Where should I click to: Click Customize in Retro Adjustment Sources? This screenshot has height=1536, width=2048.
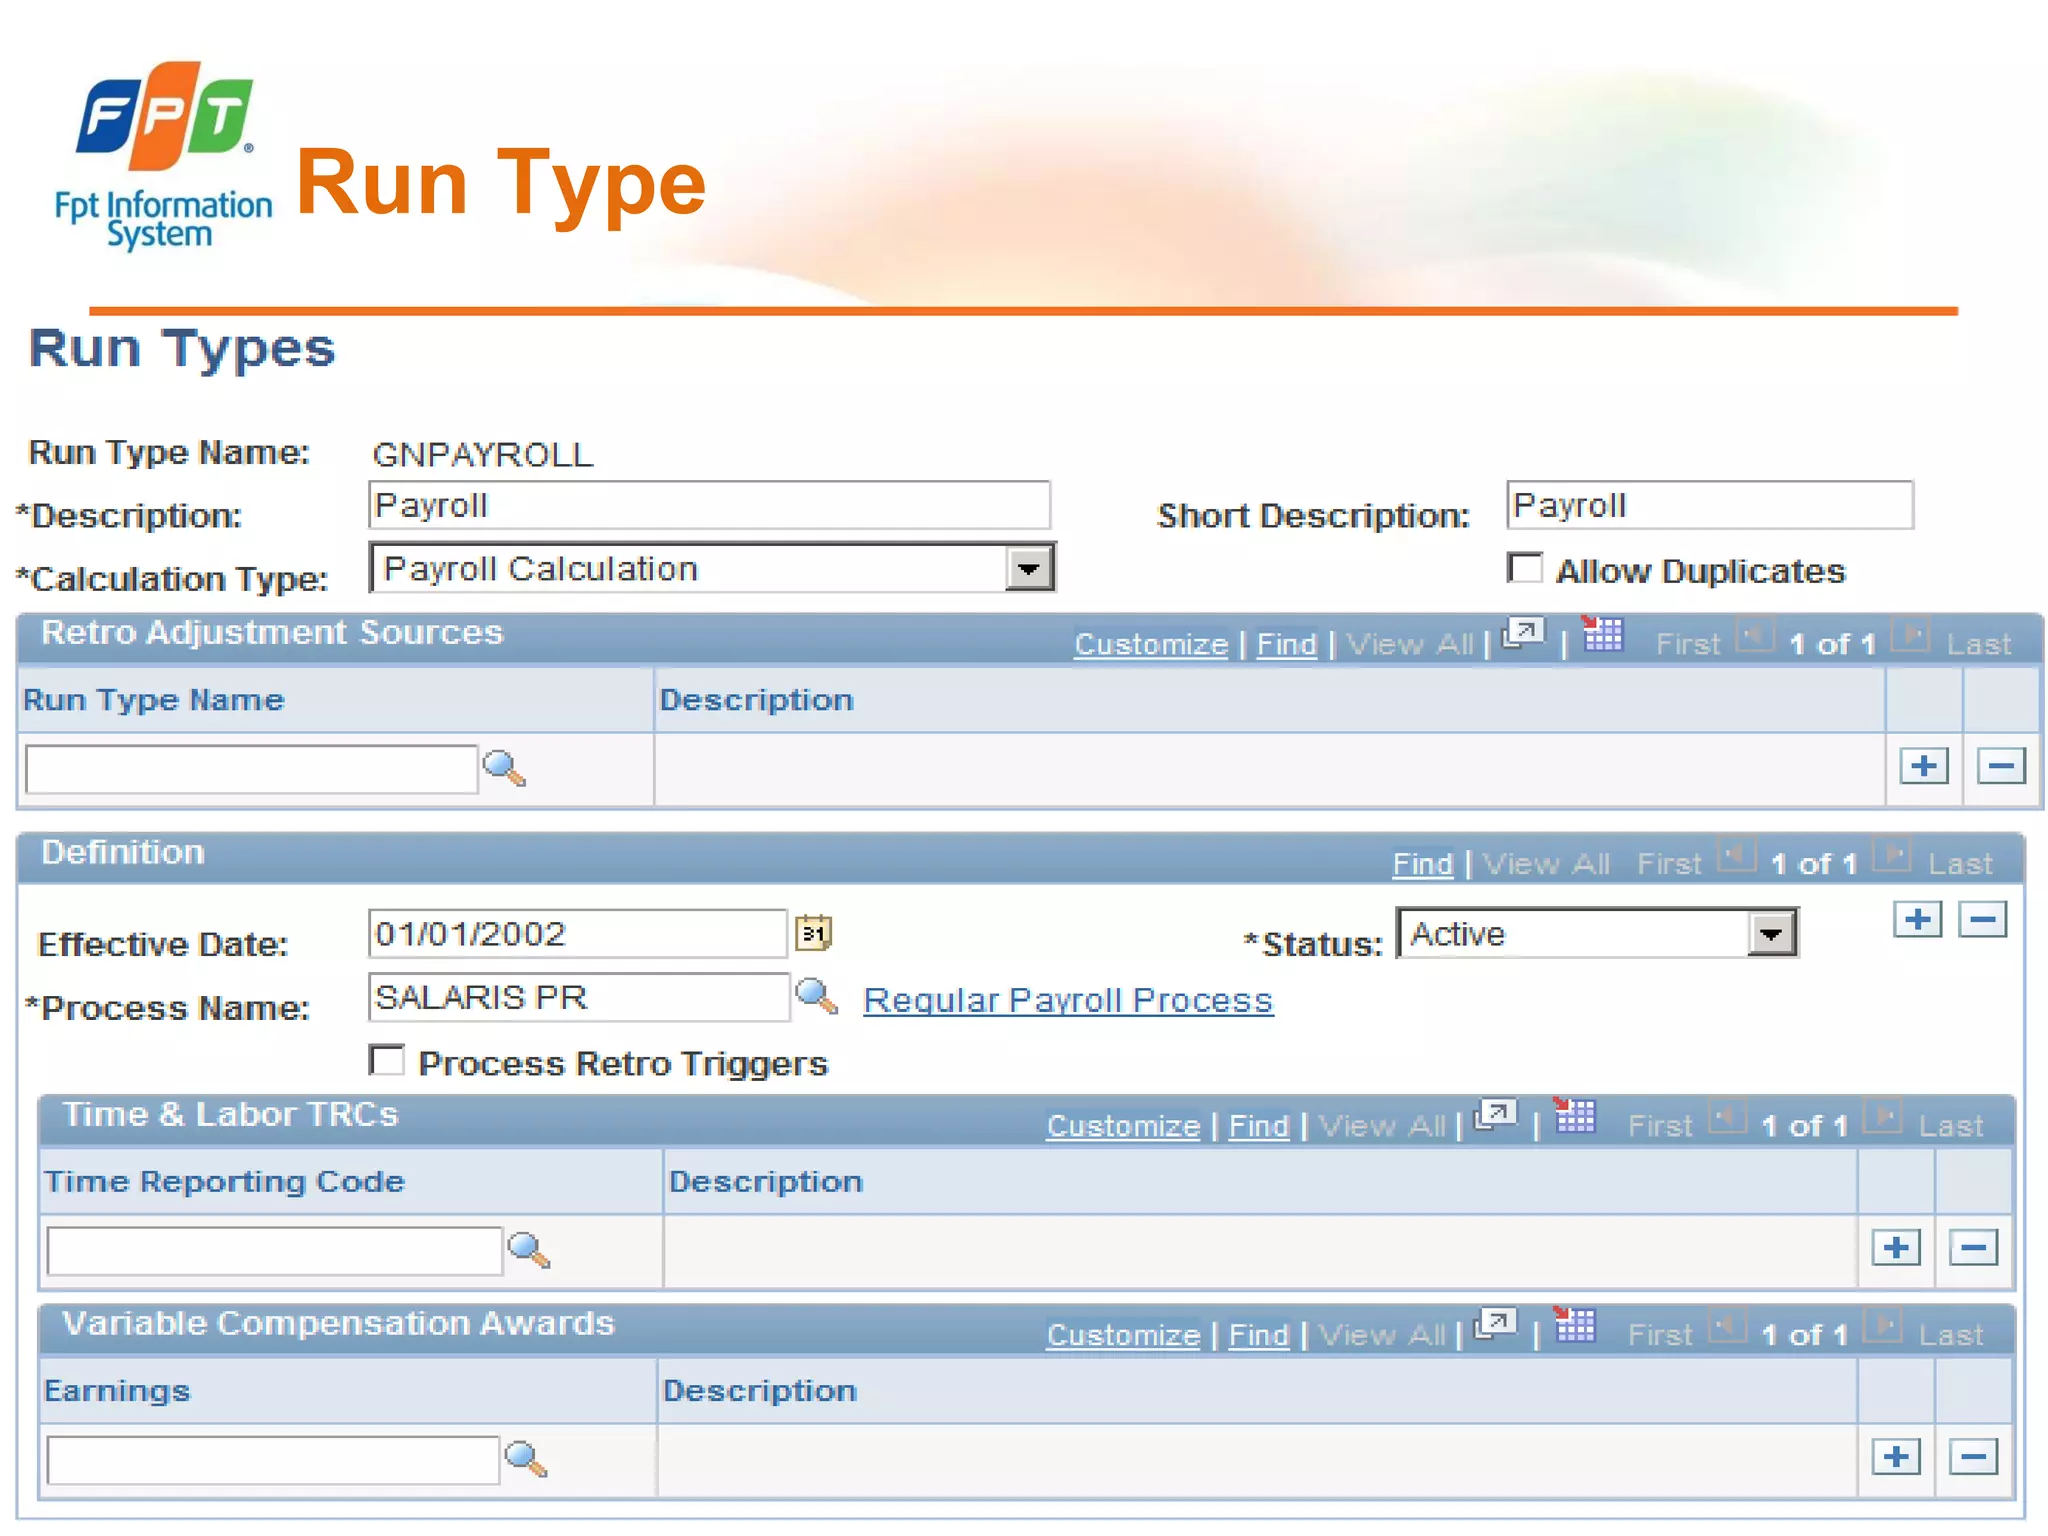1151,644
